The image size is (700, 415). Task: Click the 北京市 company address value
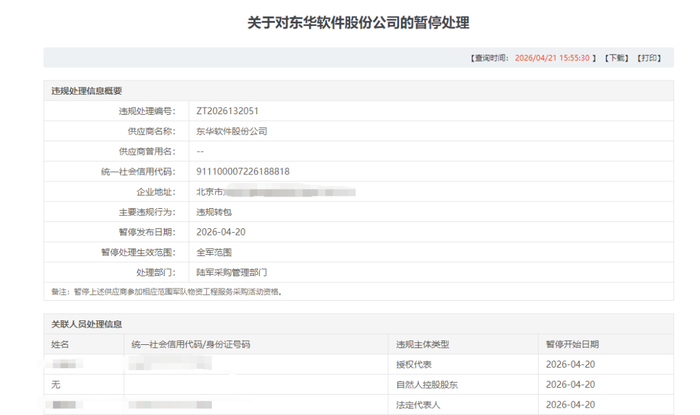click(276, 192)
